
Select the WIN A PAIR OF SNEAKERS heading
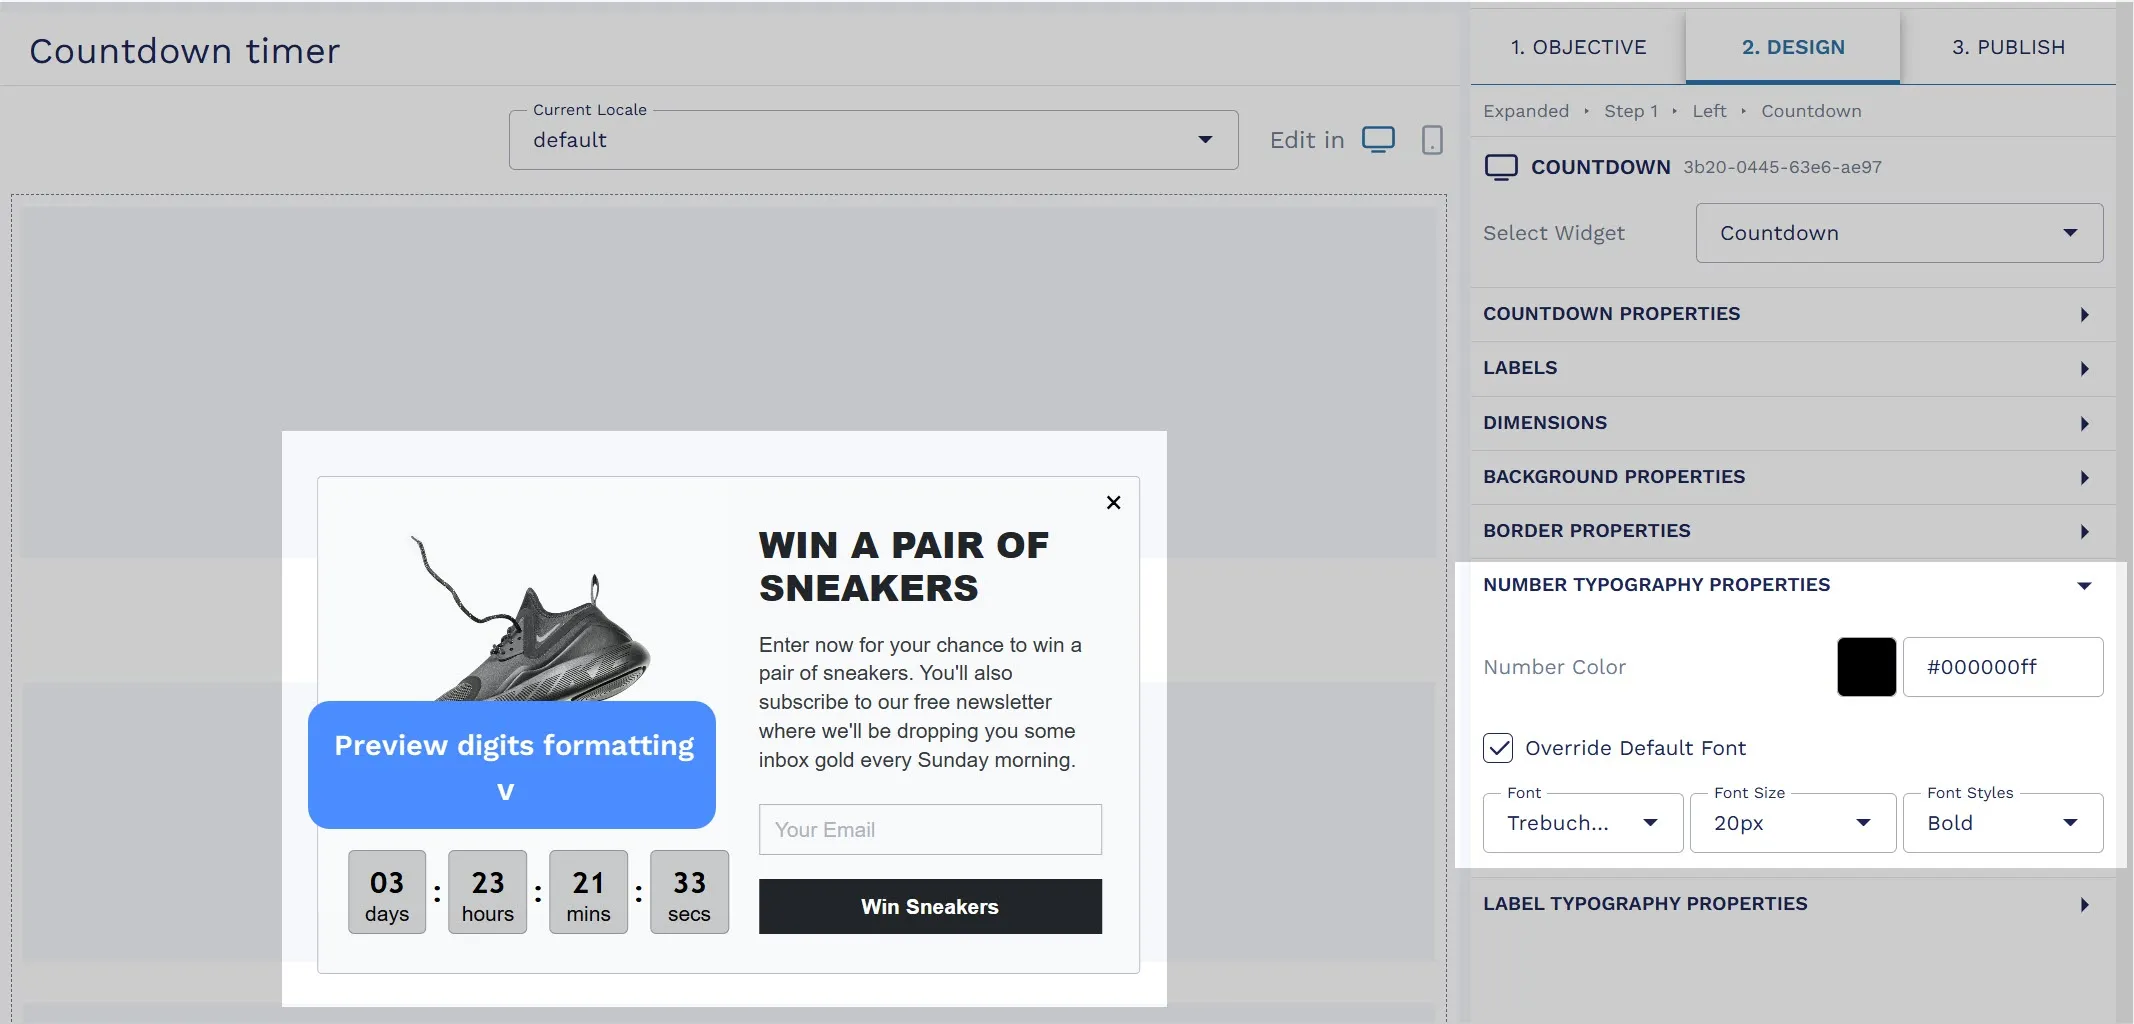click(x=903, y=566)
